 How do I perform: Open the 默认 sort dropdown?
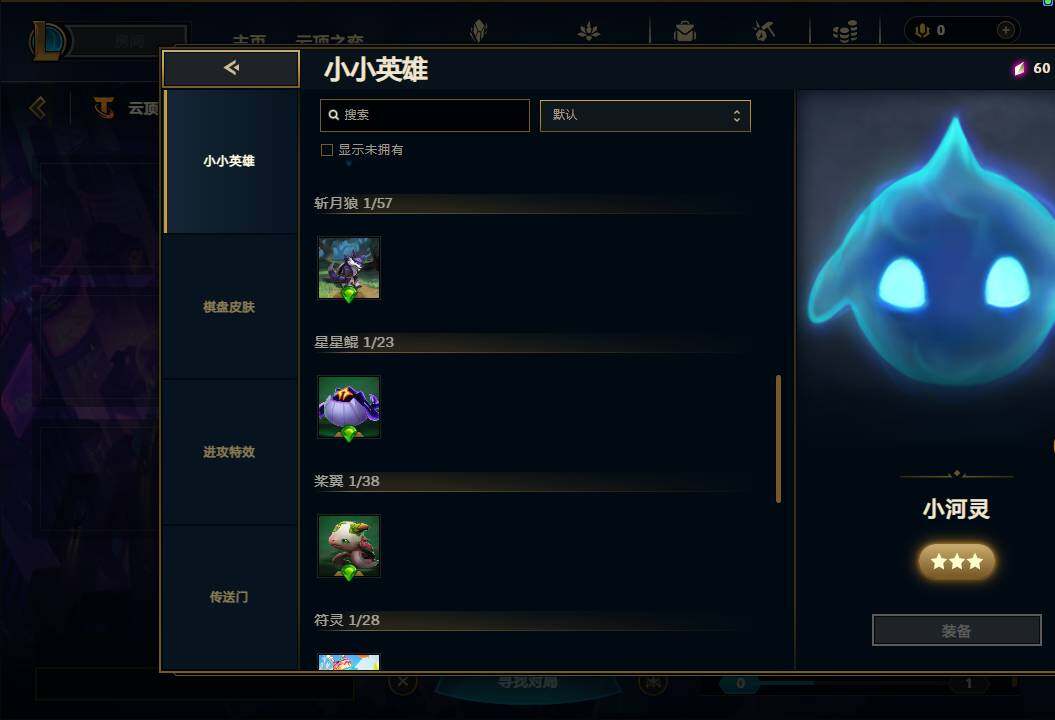[645, 116]
